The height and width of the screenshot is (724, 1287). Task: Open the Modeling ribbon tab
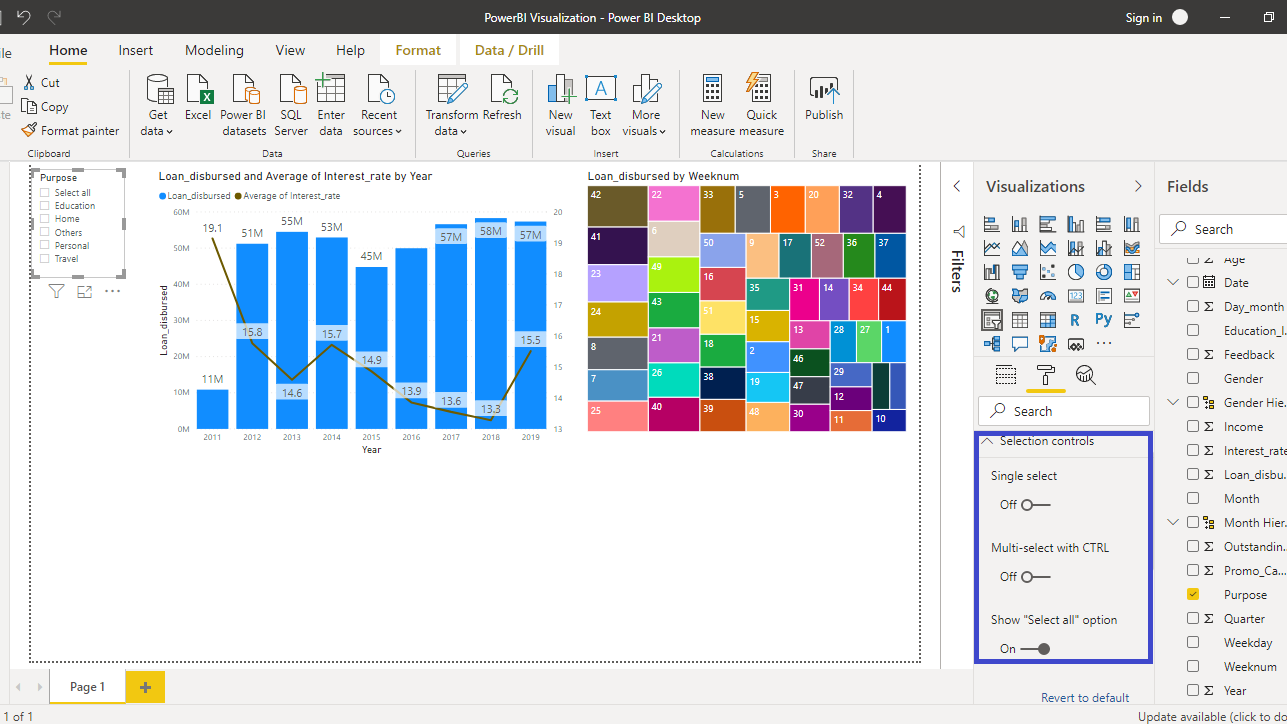coord(214,50)
